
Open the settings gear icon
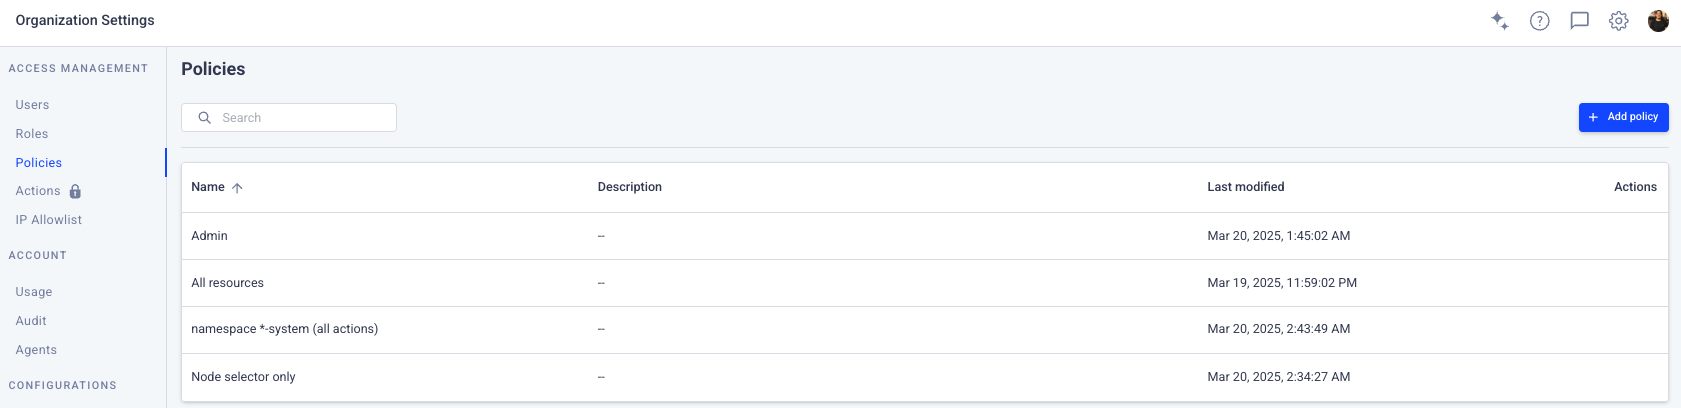[1619, 20]
